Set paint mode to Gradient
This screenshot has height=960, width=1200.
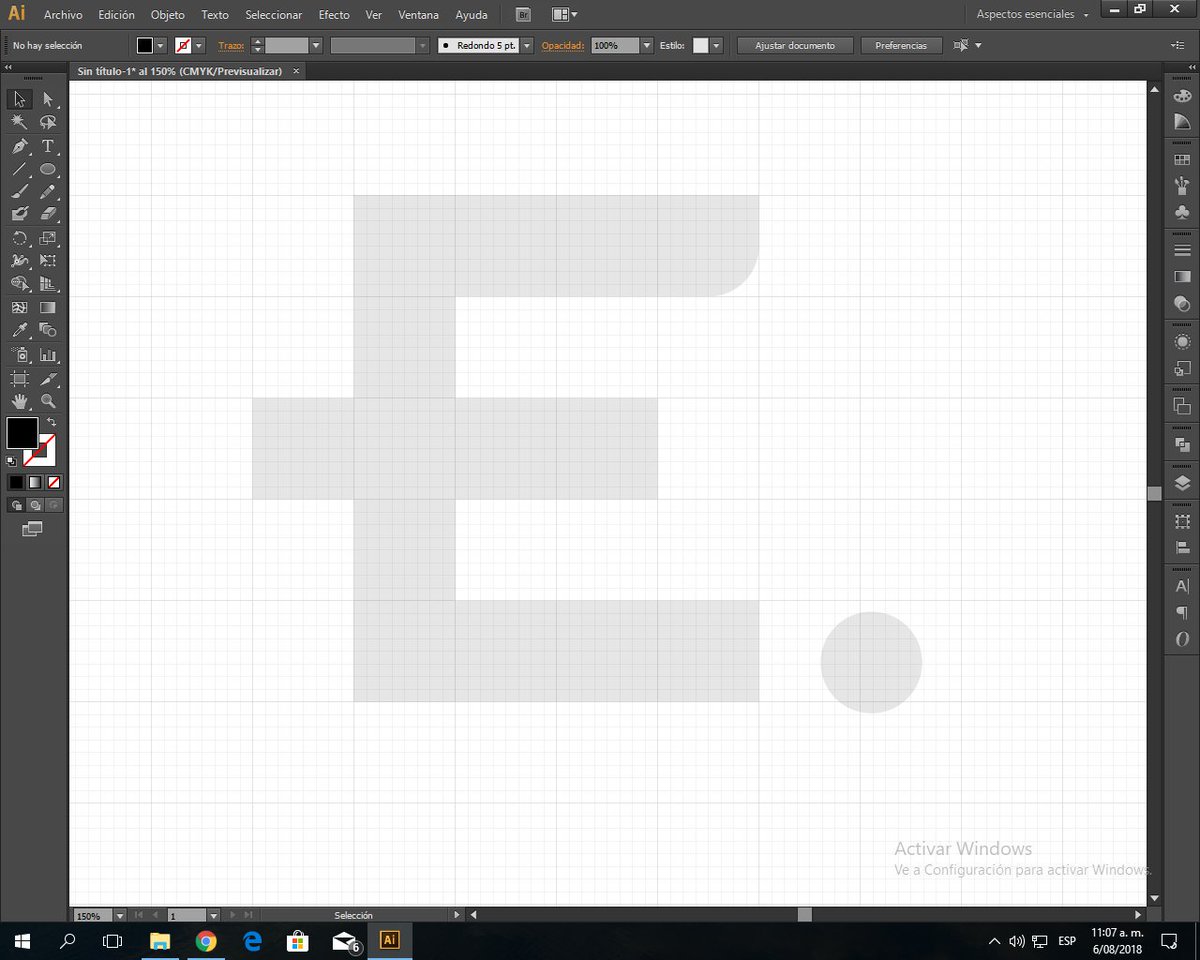click(x=35, y=482)
